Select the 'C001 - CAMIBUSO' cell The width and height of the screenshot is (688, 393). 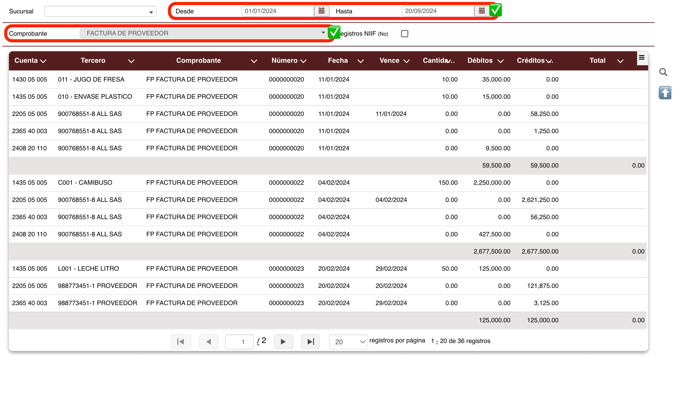coord(85,182)
